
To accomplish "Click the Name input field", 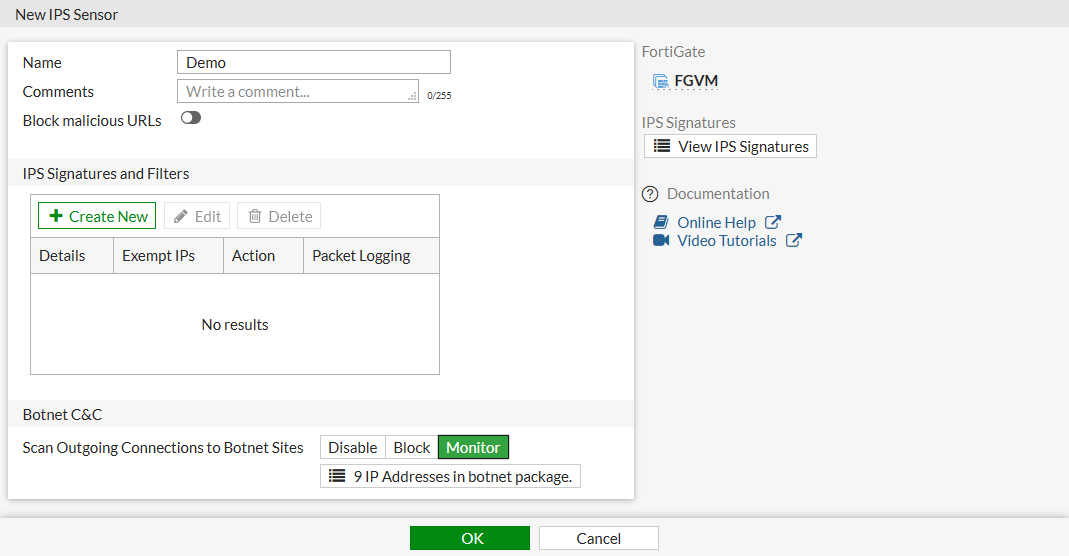I will click(x=313, y=62).
